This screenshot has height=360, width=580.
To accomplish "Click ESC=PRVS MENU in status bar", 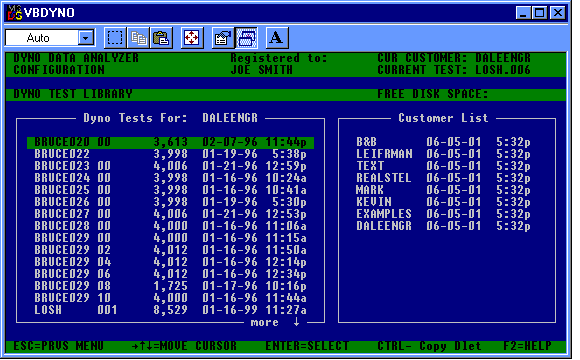I will click(59, 346).
